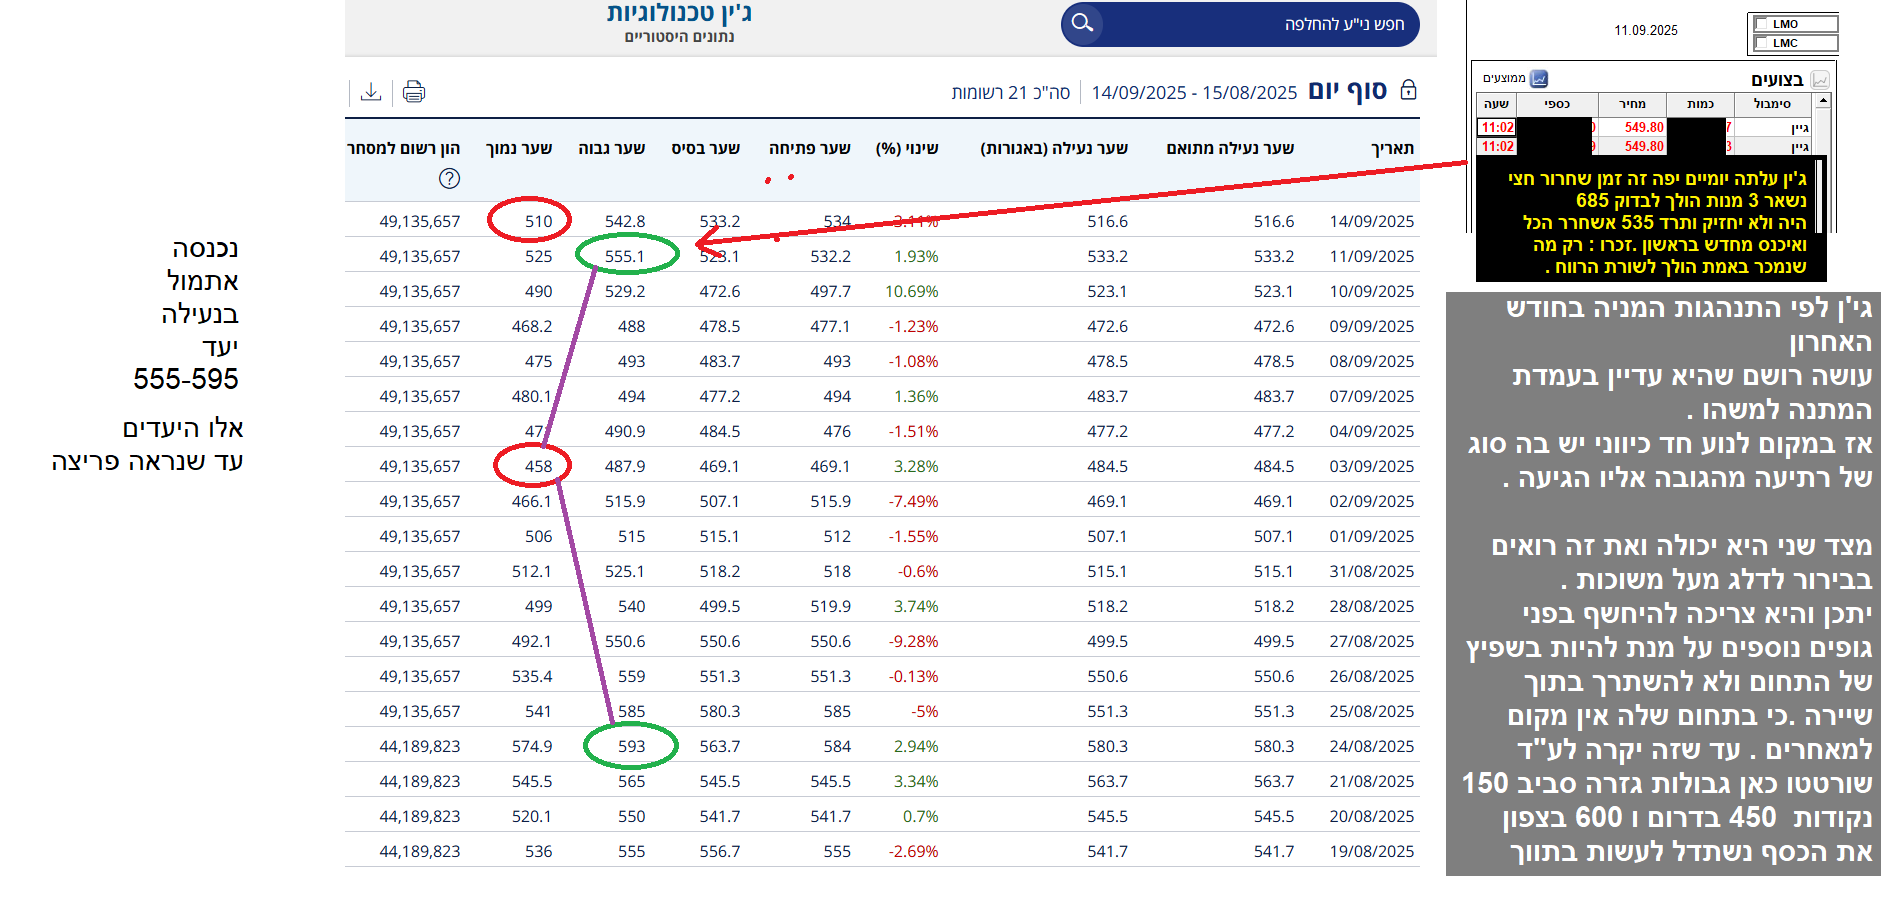Click the שעה header in the trades panel

(1496, 104)
